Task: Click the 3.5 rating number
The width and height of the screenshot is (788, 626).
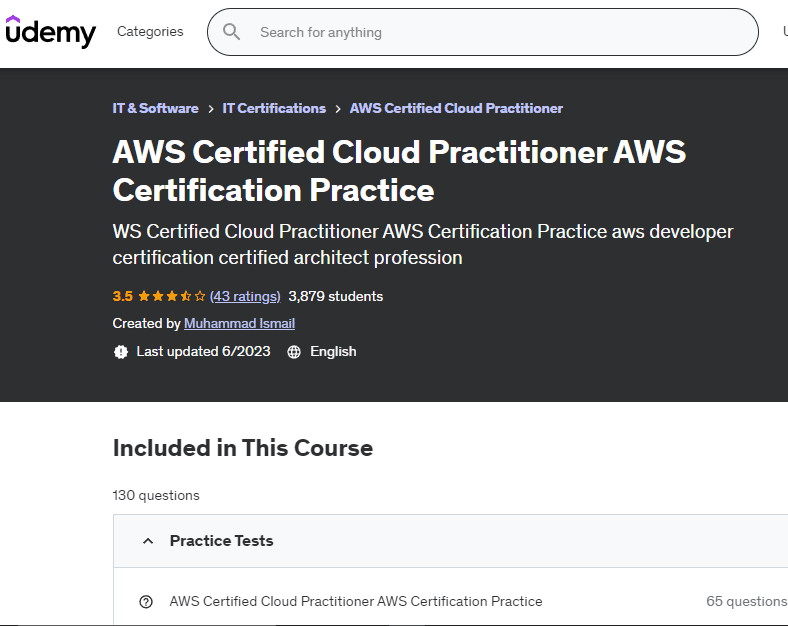Action: pyautogui.click(x=122, y=296)
